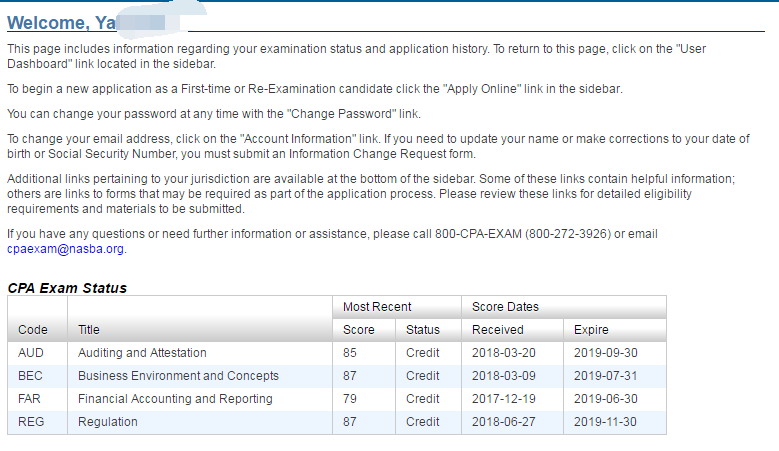Click Financial Accounting and Reporting title

[175, 399]
